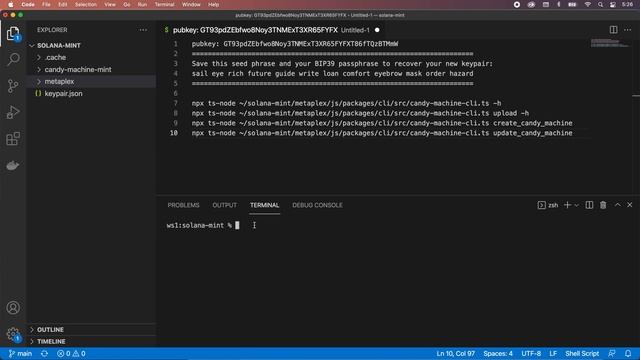Collapse the SOLANA-MINT folder section
Image resolution: width=640 pixels, height=360 pixels.
tap(59, 45)
